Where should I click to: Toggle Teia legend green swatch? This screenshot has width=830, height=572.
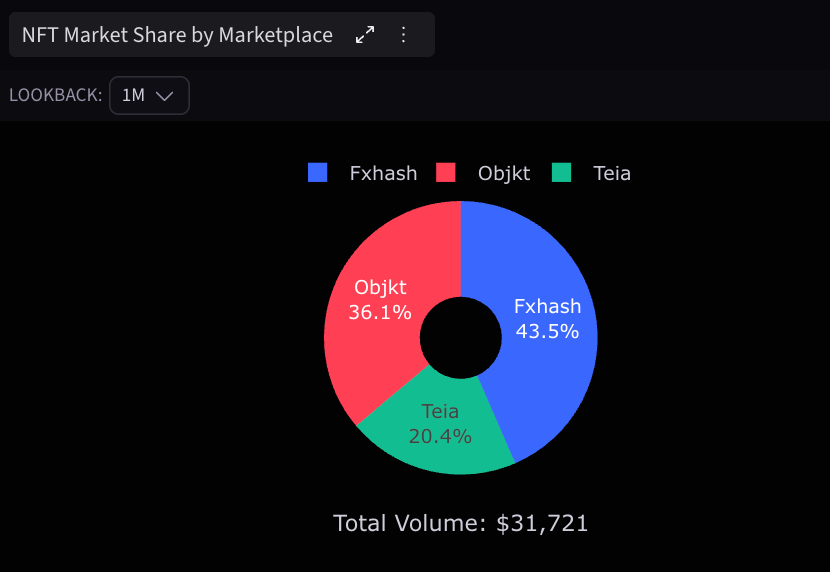(562, 172)
